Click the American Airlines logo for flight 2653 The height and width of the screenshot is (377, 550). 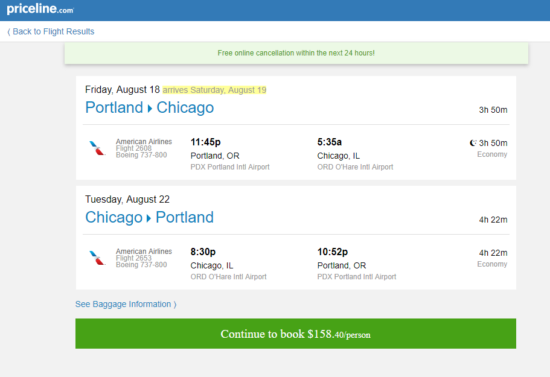tap(97, 258)
